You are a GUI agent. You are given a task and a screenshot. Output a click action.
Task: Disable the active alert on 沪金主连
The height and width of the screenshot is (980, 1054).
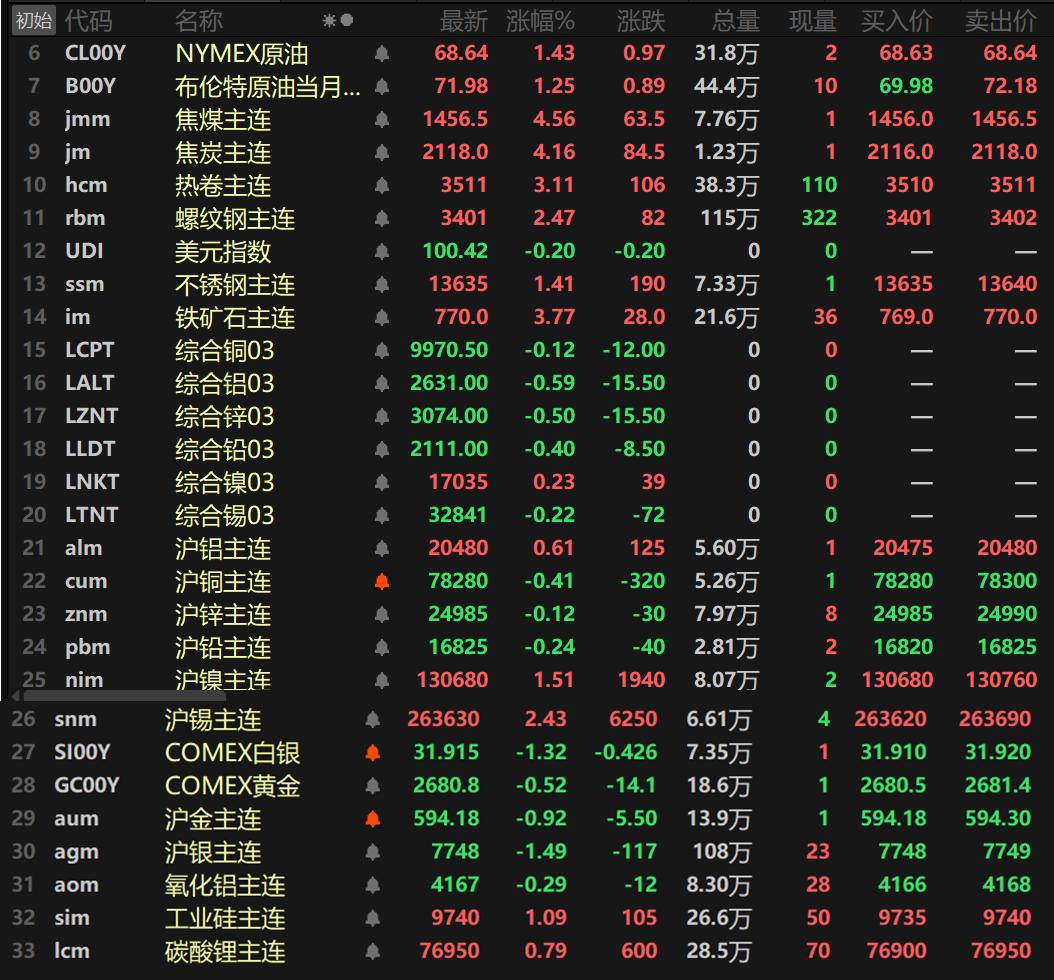[374, 818]
